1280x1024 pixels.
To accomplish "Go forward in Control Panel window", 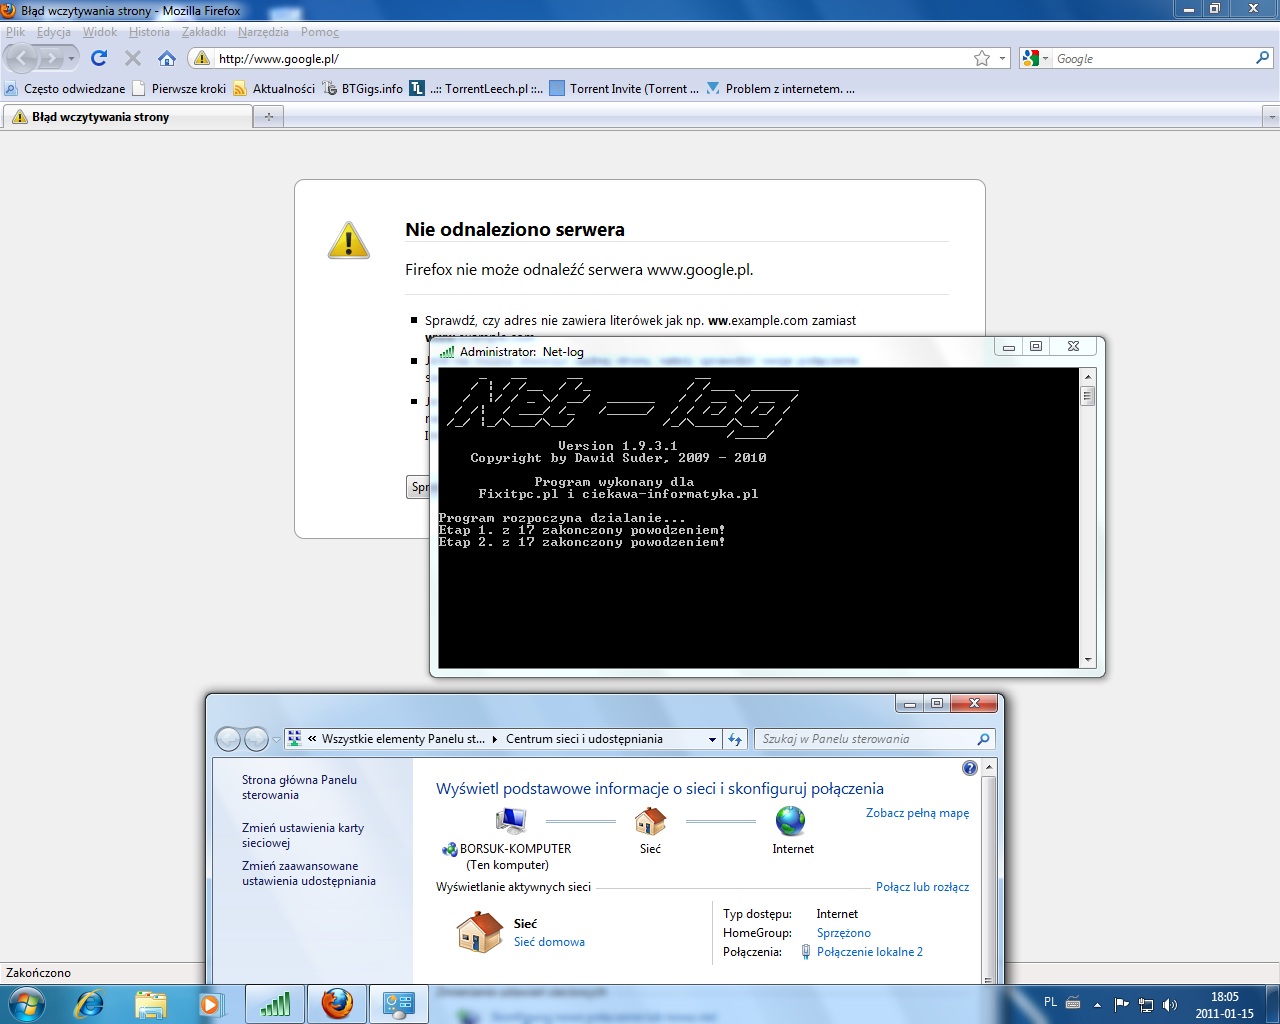I will 256,739.
